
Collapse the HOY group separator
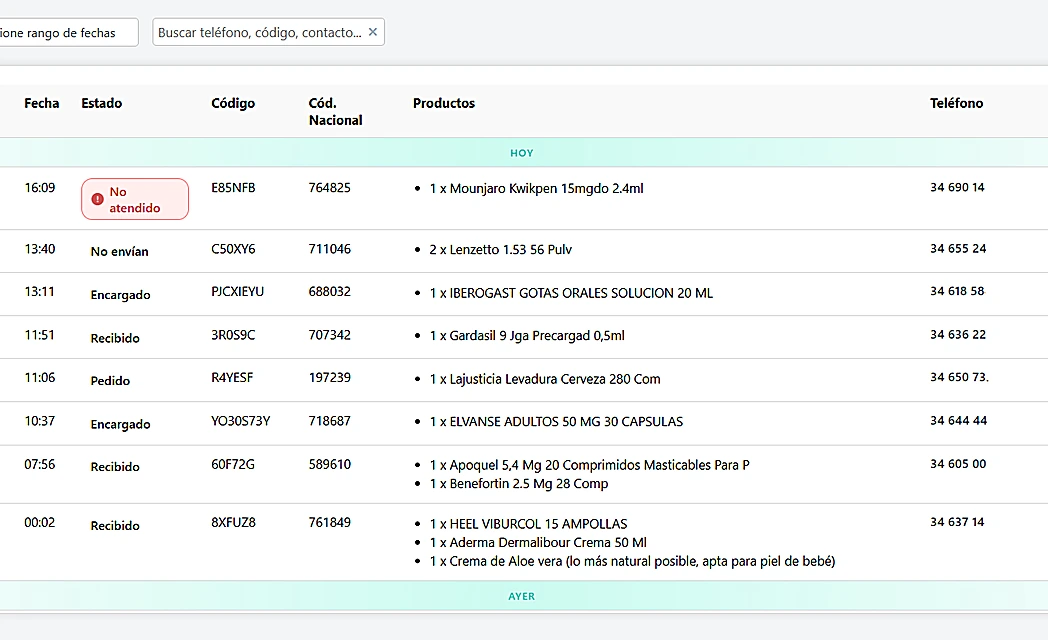[522, 153]
